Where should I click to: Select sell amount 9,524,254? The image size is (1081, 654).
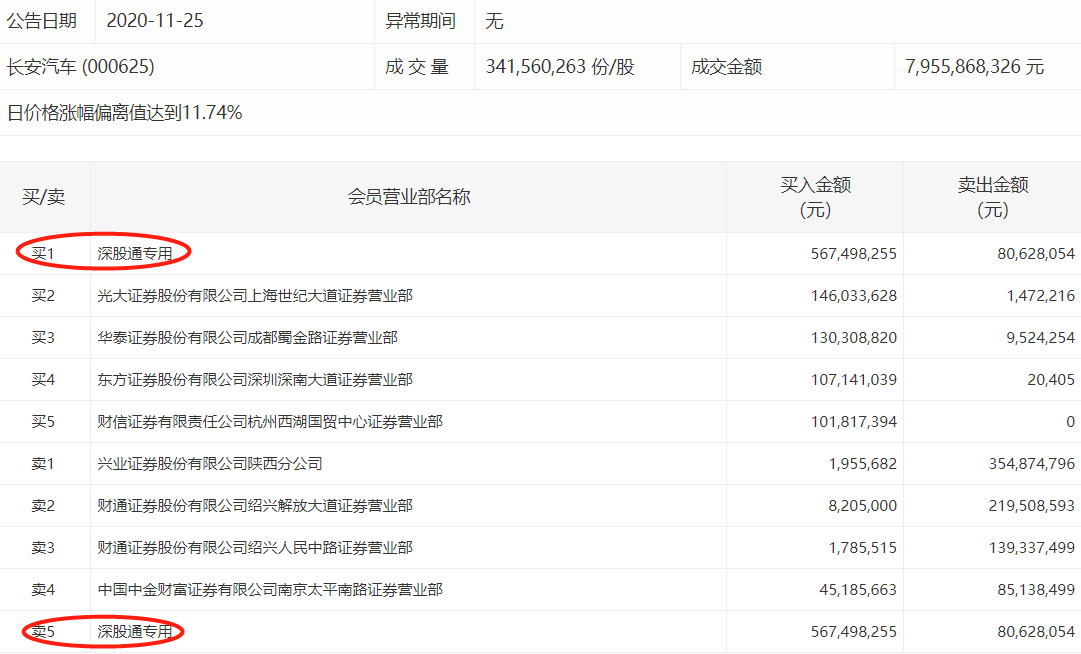pos(1040,338)
